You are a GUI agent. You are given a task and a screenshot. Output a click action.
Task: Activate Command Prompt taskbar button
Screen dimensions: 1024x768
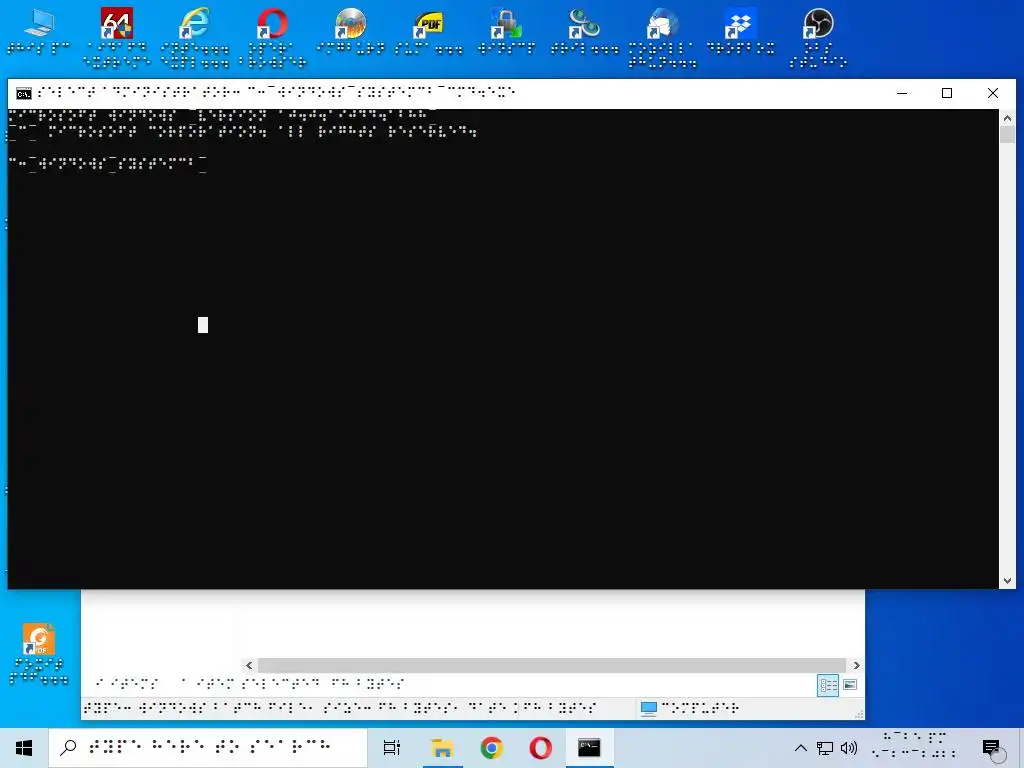click(x=589, y=748)
